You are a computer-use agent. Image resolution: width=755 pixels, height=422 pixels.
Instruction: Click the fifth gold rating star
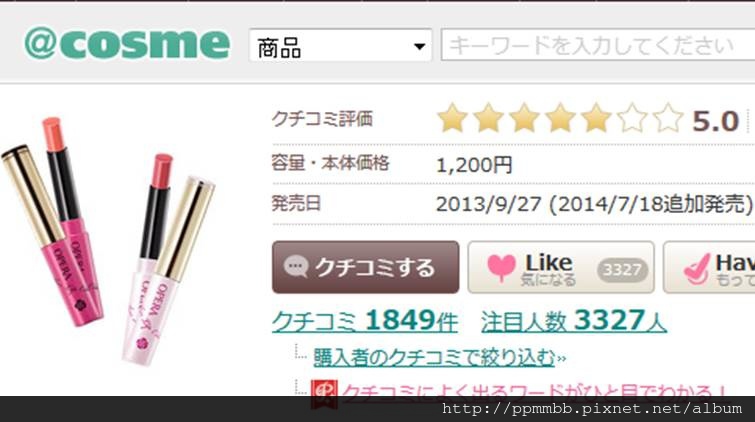(596, 118)
